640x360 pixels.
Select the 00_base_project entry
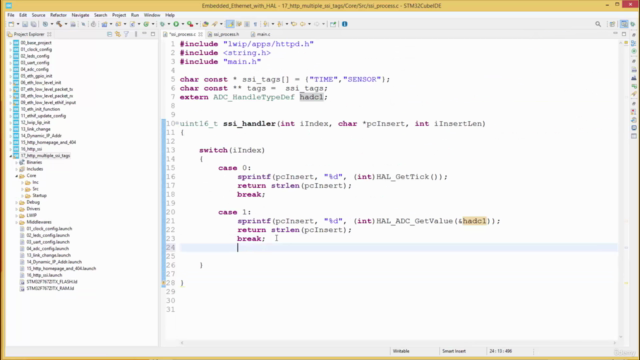[36, 43]
